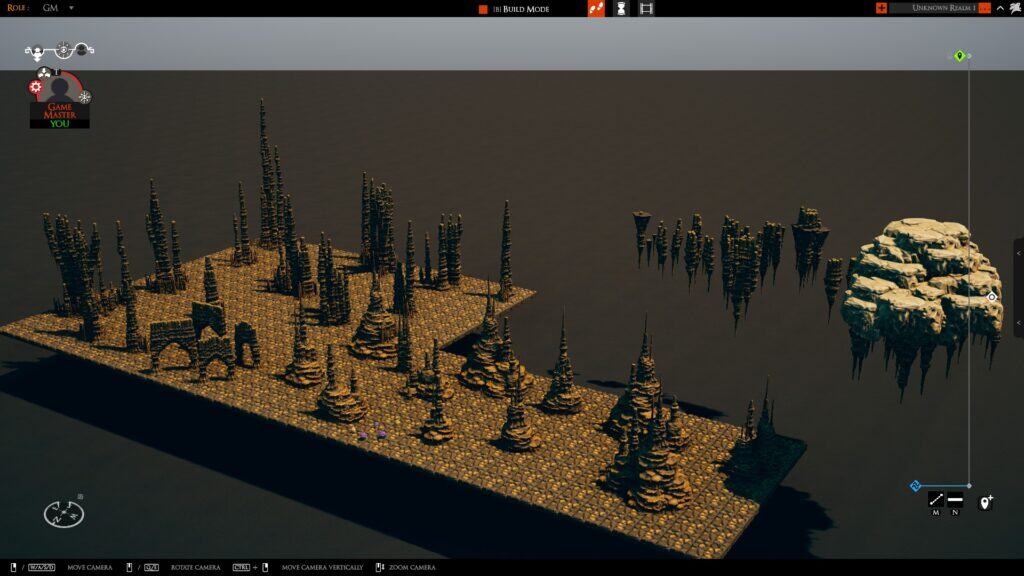Click the green location marker atop height bar
1024x576 pixels.
pos(959,56)
